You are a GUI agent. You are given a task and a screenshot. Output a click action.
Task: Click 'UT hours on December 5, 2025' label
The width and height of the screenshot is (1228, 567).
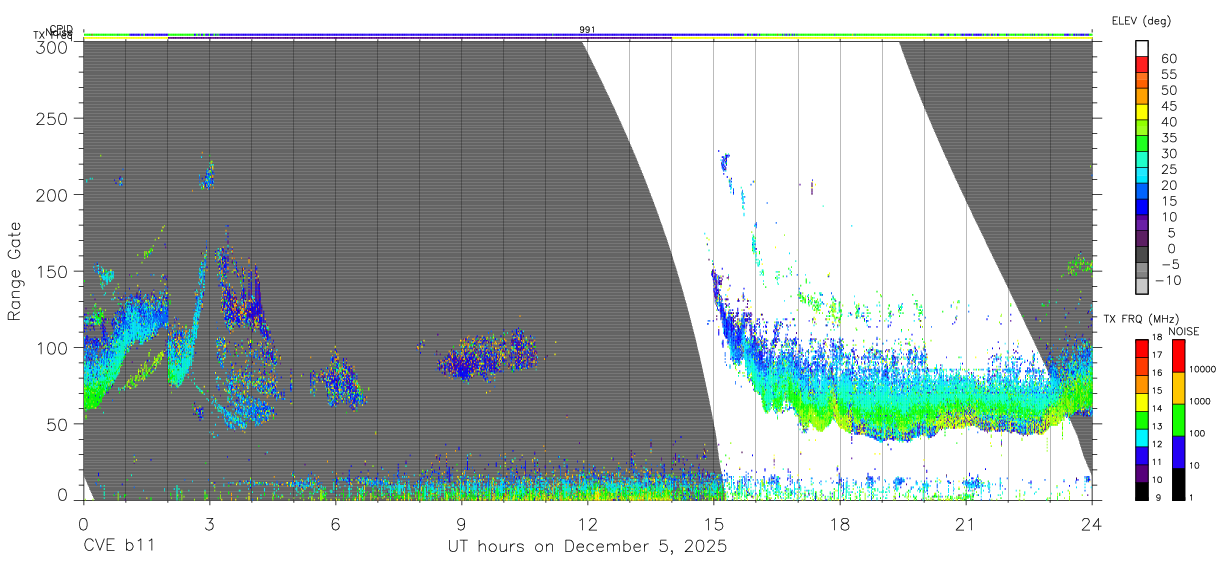coord(586,547)
